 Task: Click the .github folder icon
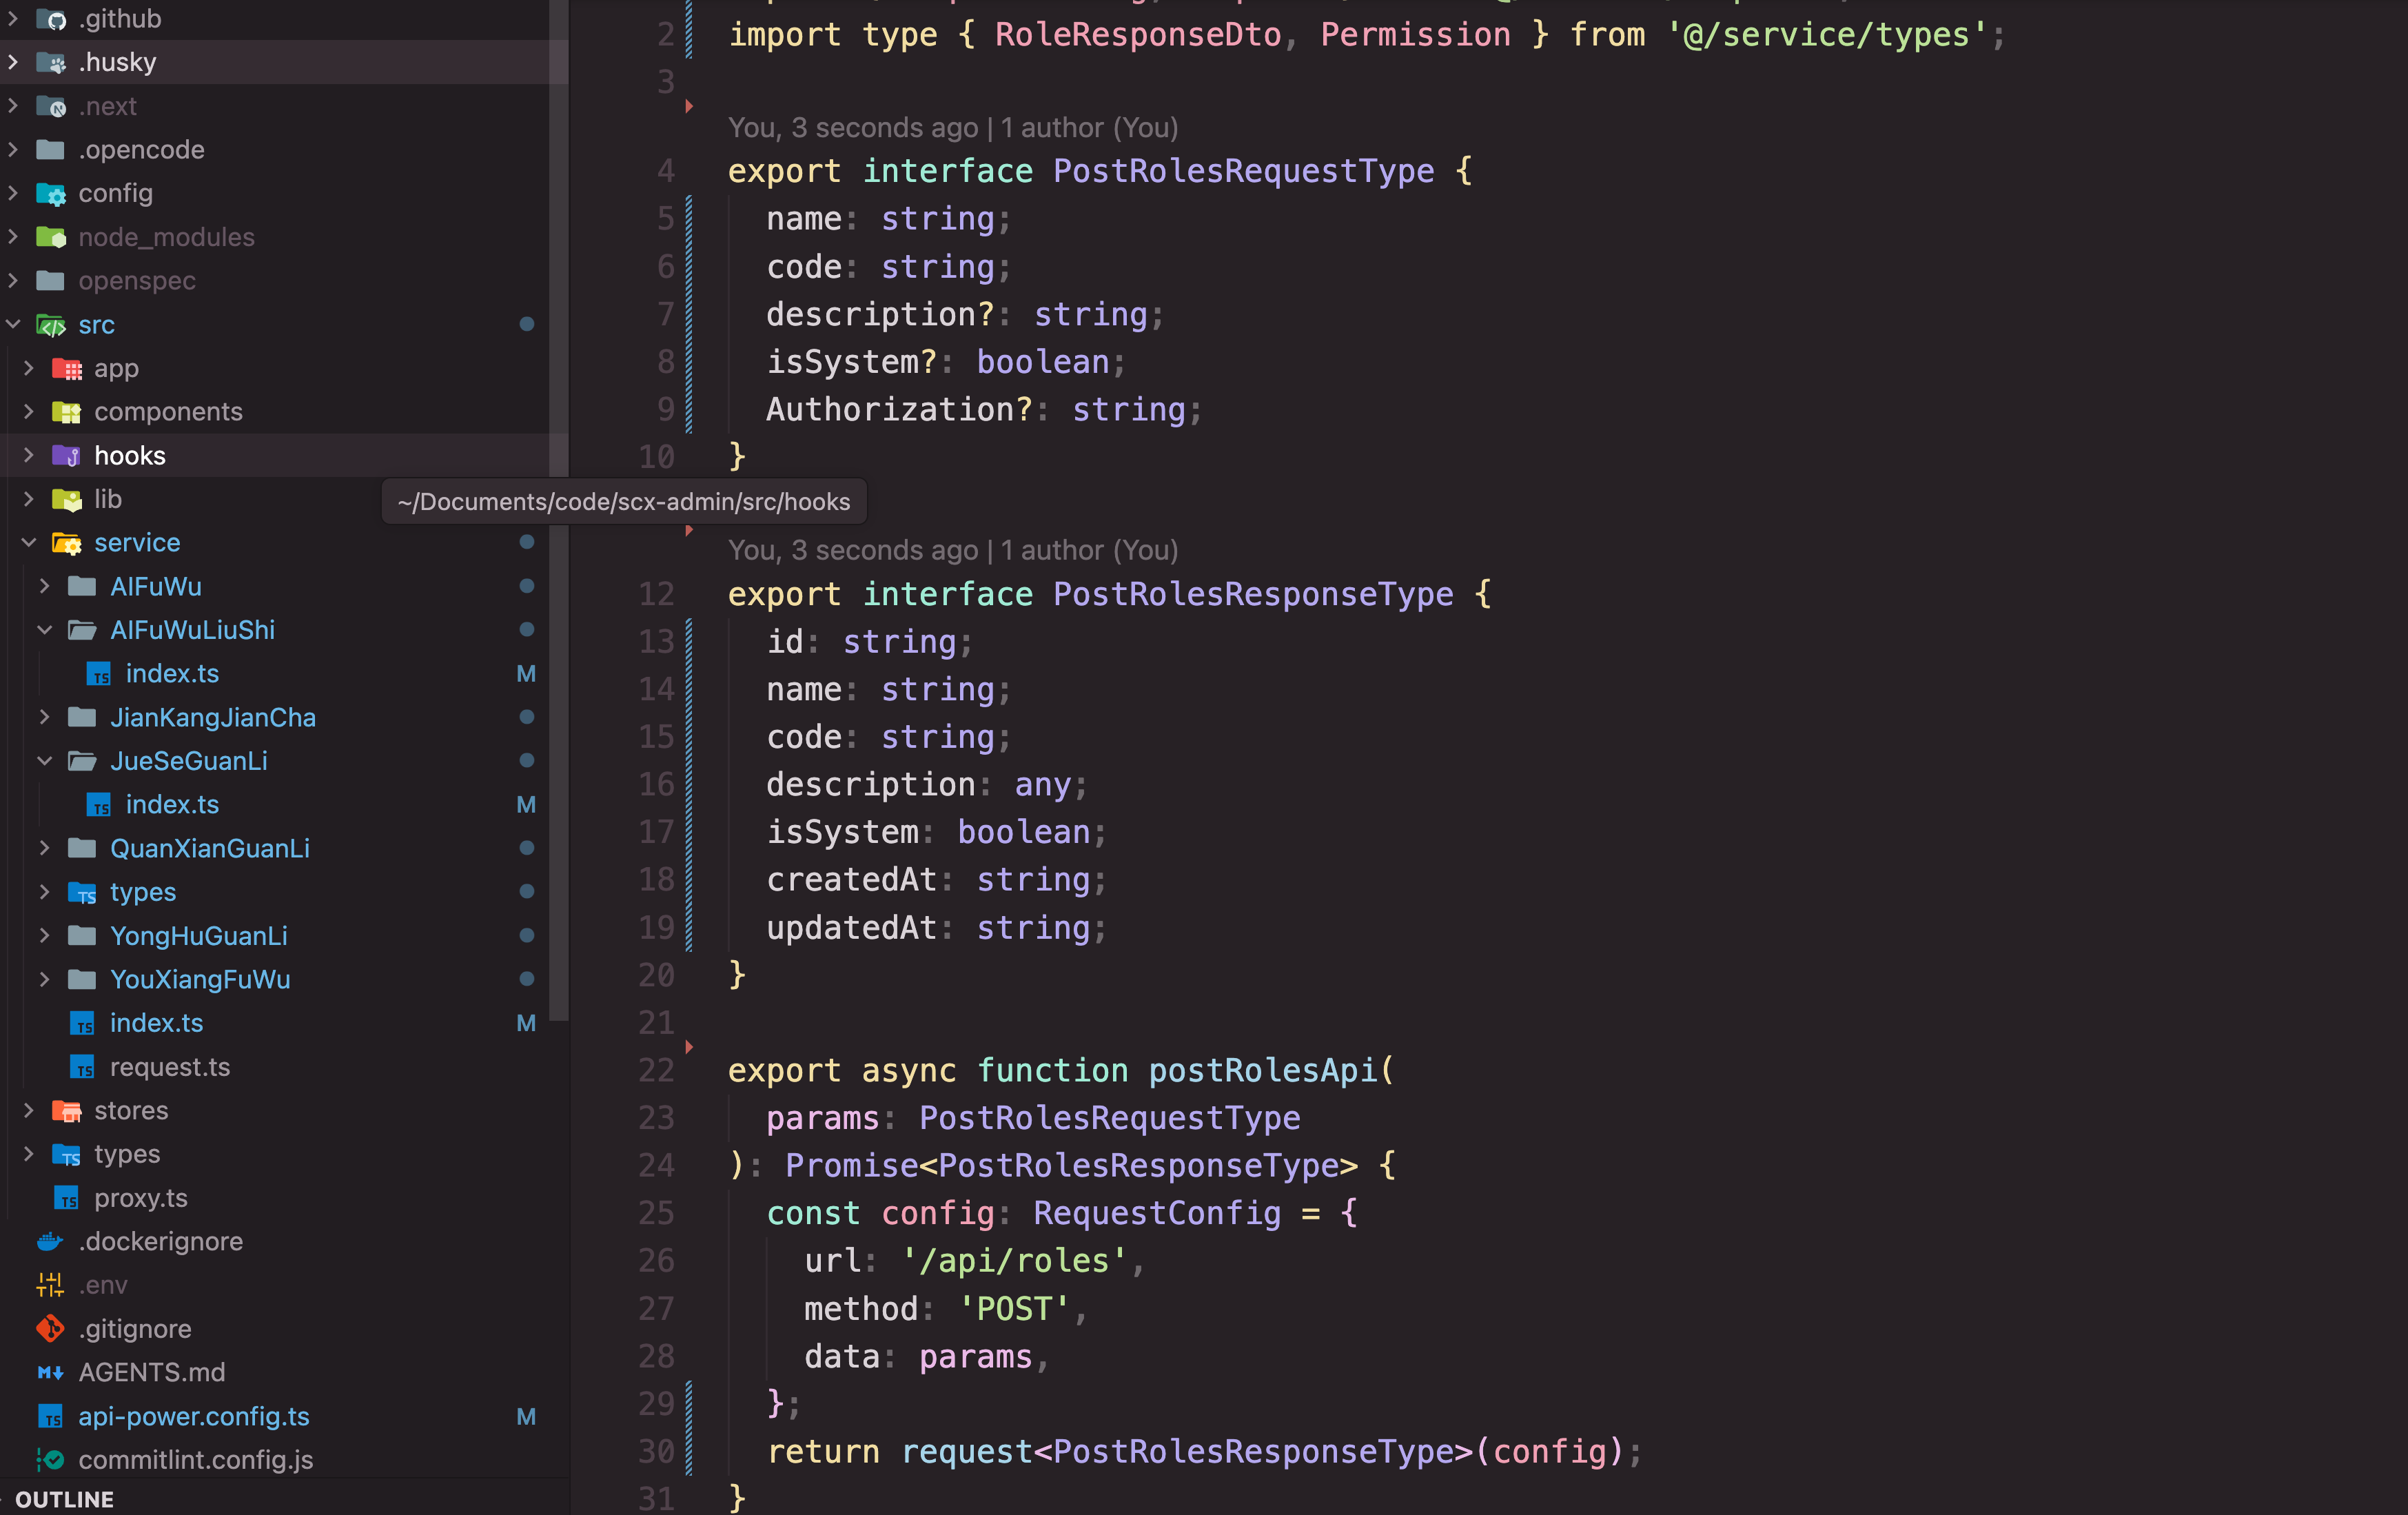click(50, 19)
